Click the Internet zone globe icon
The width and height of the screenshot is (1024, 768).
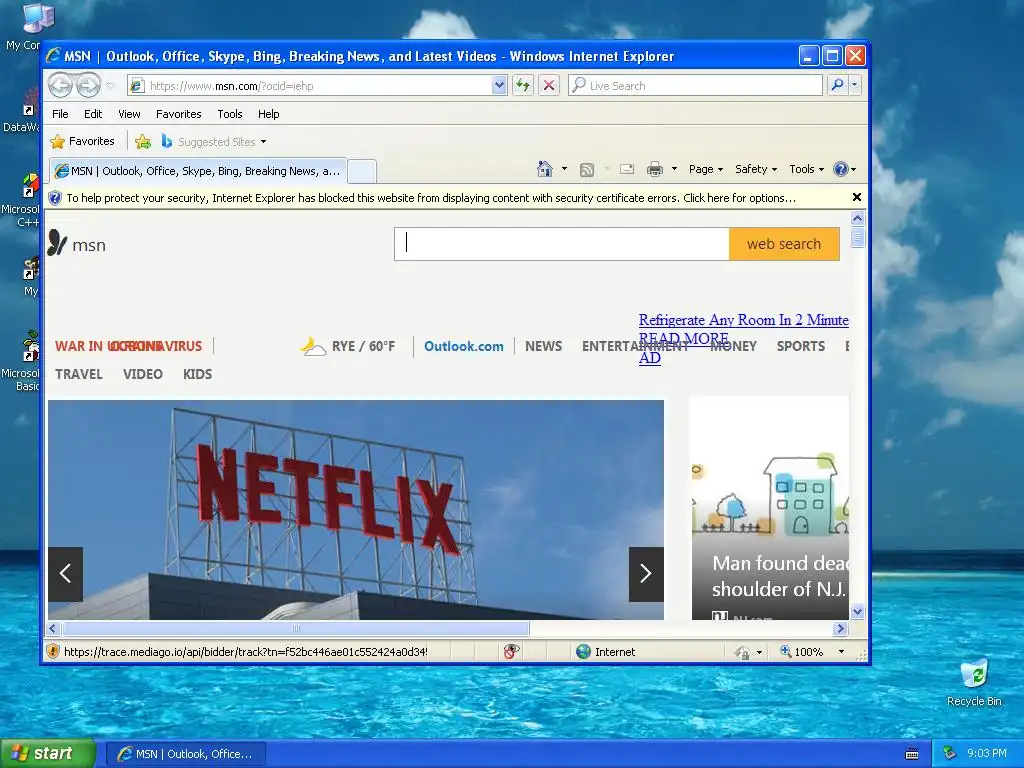point(583,651)
